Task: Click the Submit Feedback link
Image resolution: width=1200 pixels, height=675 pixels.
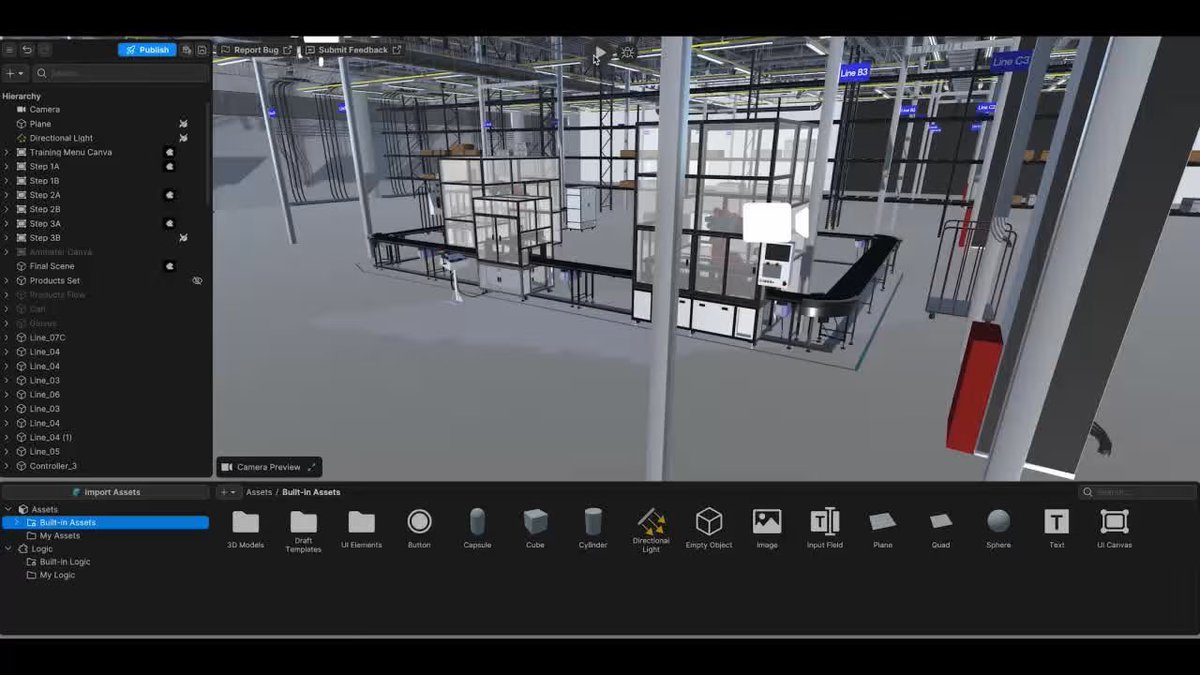Action: 349,49
